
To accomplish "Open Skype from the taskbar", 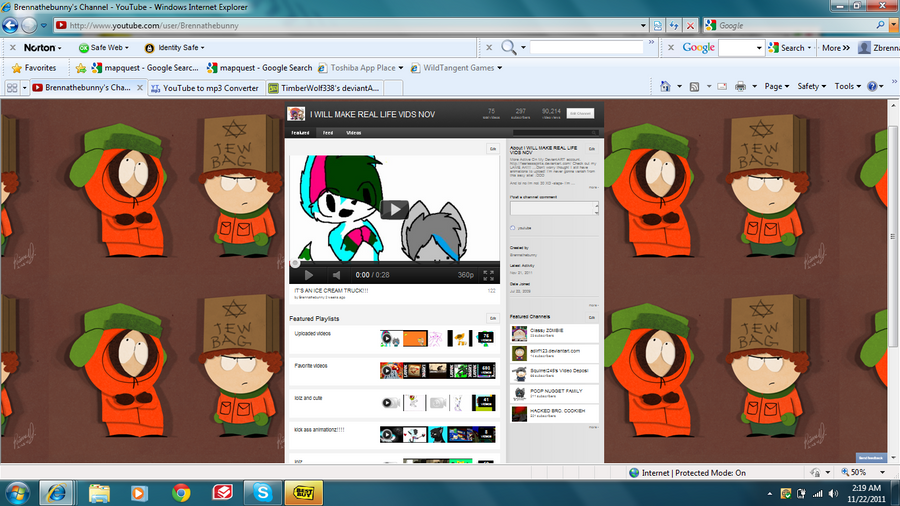I will coord(262,493).
